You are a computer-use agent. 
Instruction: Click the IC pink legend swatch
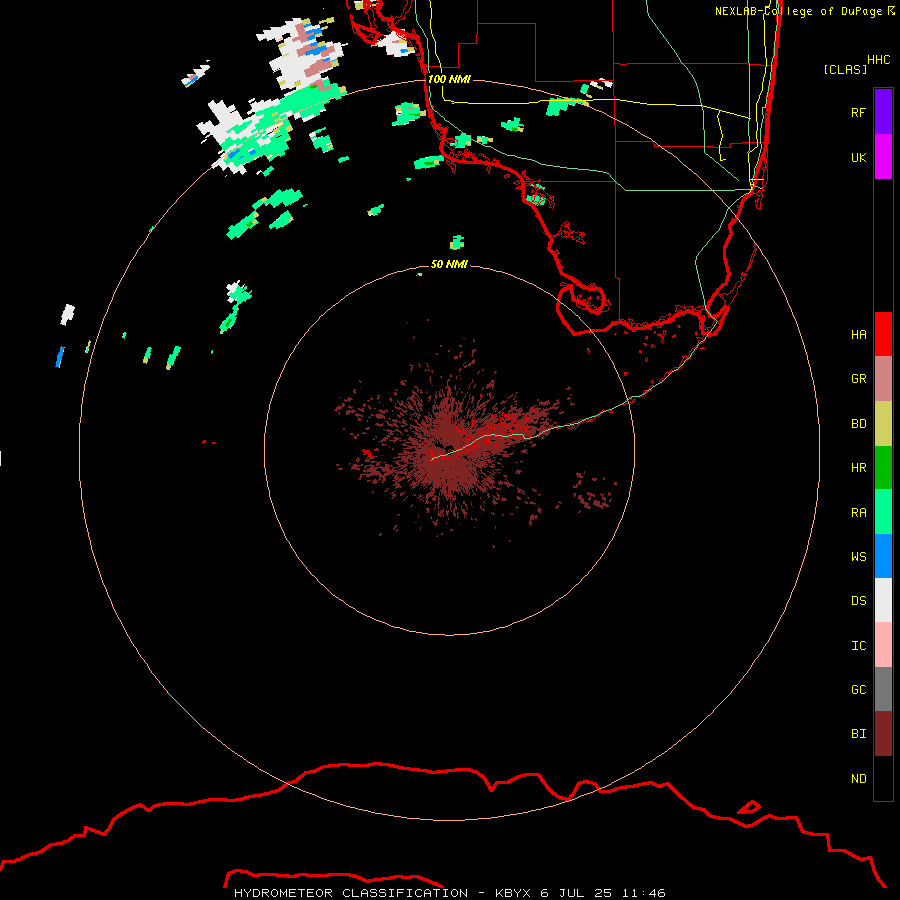(x=883, y=645)
